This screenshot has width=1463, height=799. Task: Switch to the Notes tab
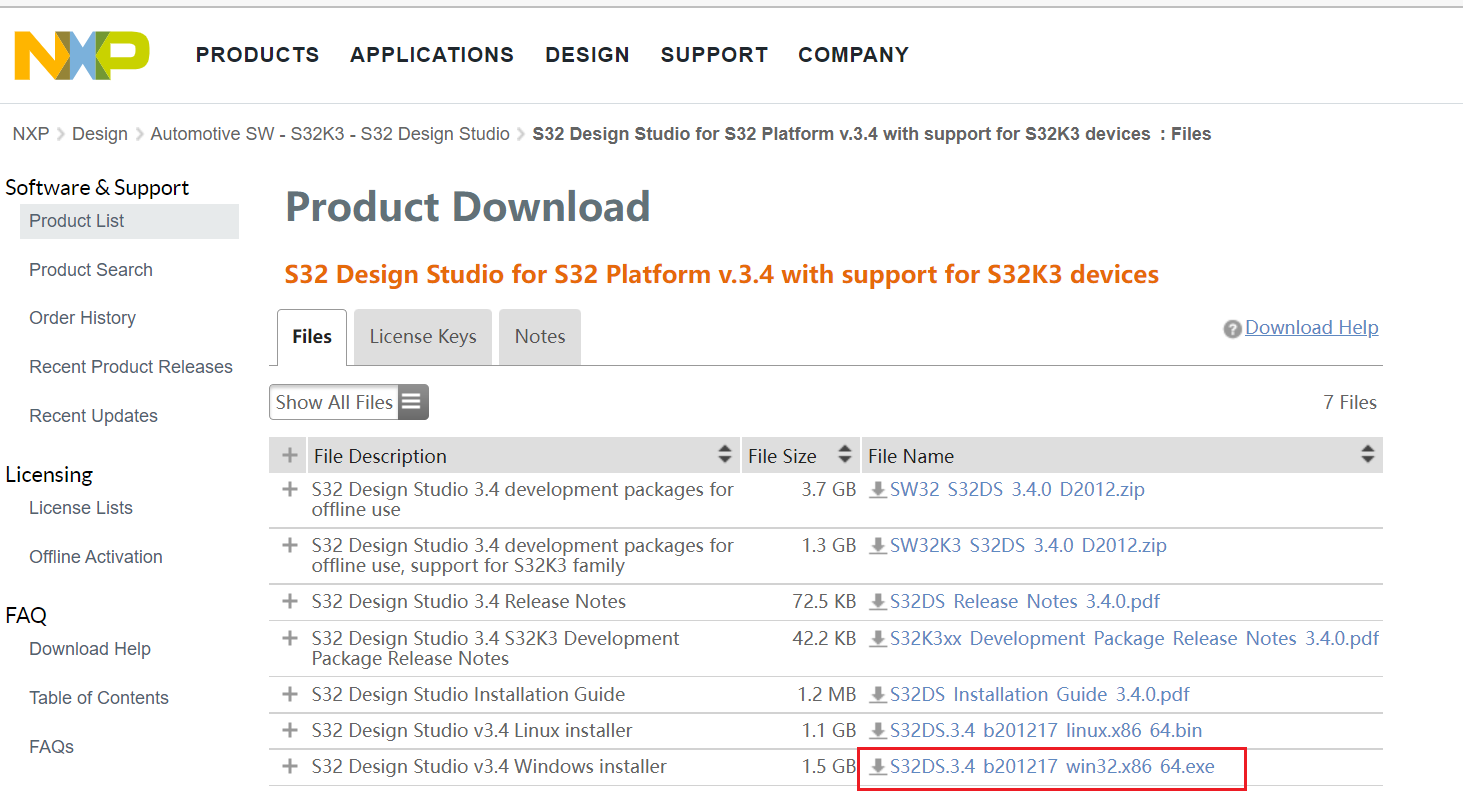(x=540, y=337)
